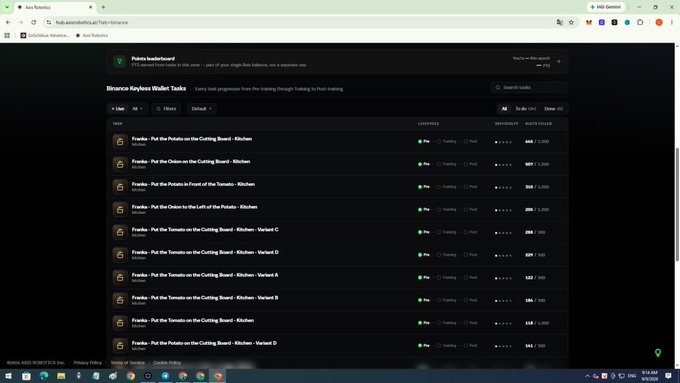Select Pre stage on Tomato Variant A row
The image size is (680, 383).
(424, 278)
